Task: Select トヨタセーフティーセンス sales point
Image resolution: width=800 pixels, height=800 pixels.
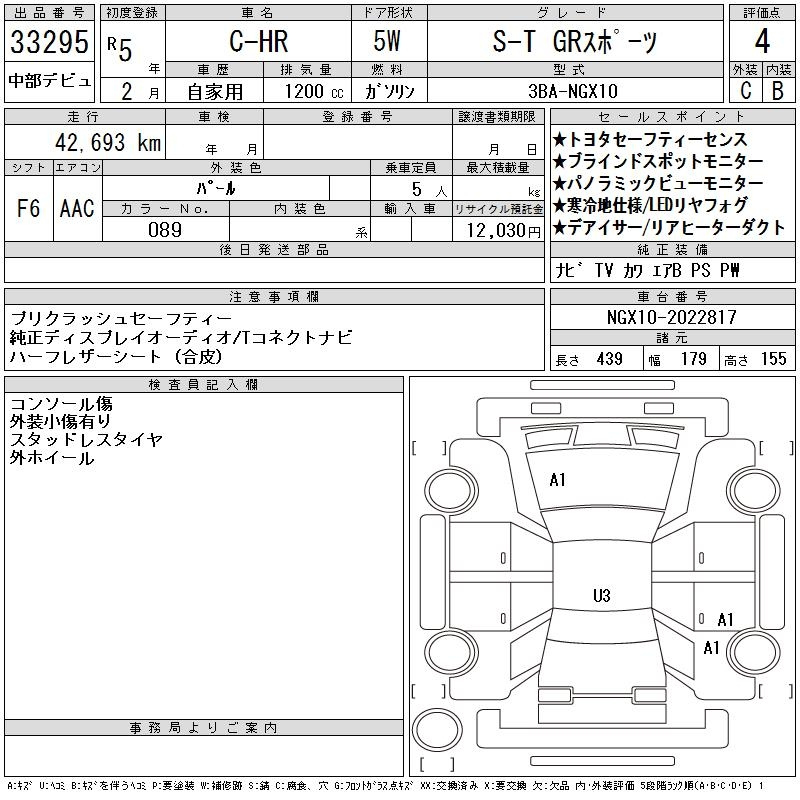Action: [x=650, y=139]
